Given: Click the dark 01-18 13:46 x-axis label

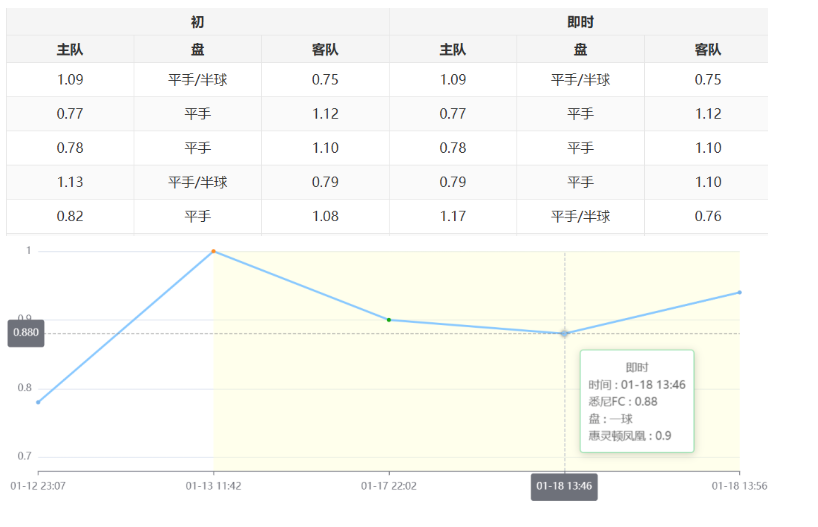Looking at the screenshot, I should point(565,486).
